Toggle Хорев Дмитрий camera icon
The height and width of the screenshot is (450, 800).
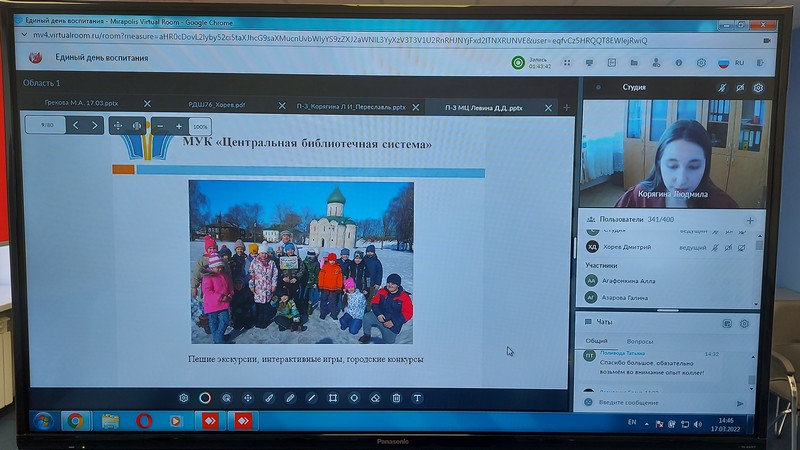pos(728,248)
